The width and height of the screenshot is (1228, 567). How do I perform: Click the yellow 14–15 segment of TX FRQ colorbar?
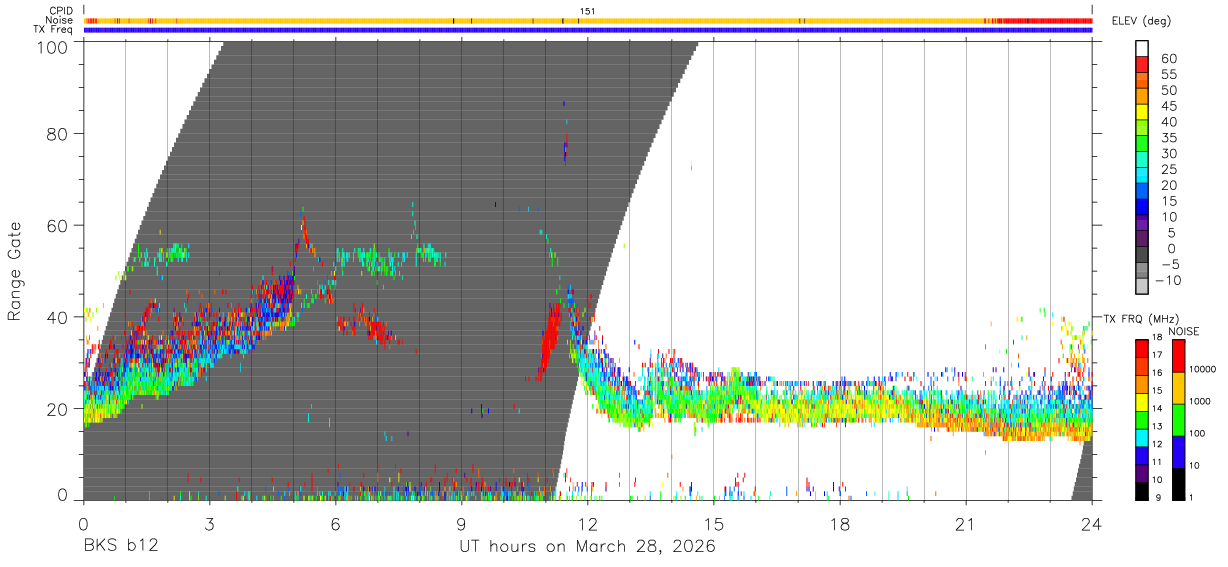click(1142, 402)
